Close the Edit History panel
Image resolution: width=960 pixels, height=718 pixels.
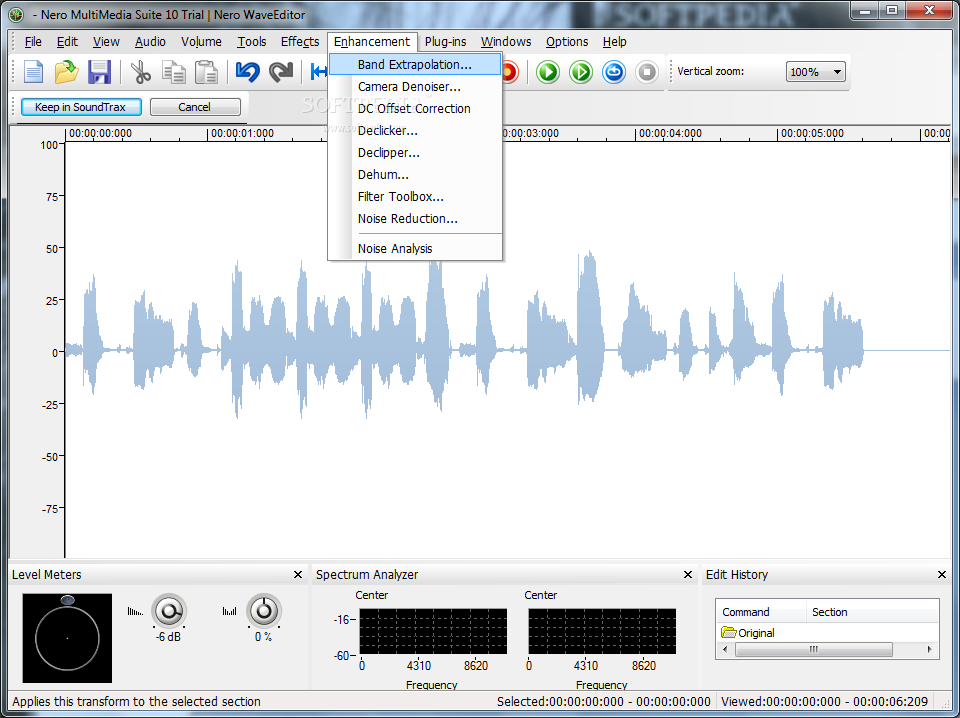[x=942, y=575]
